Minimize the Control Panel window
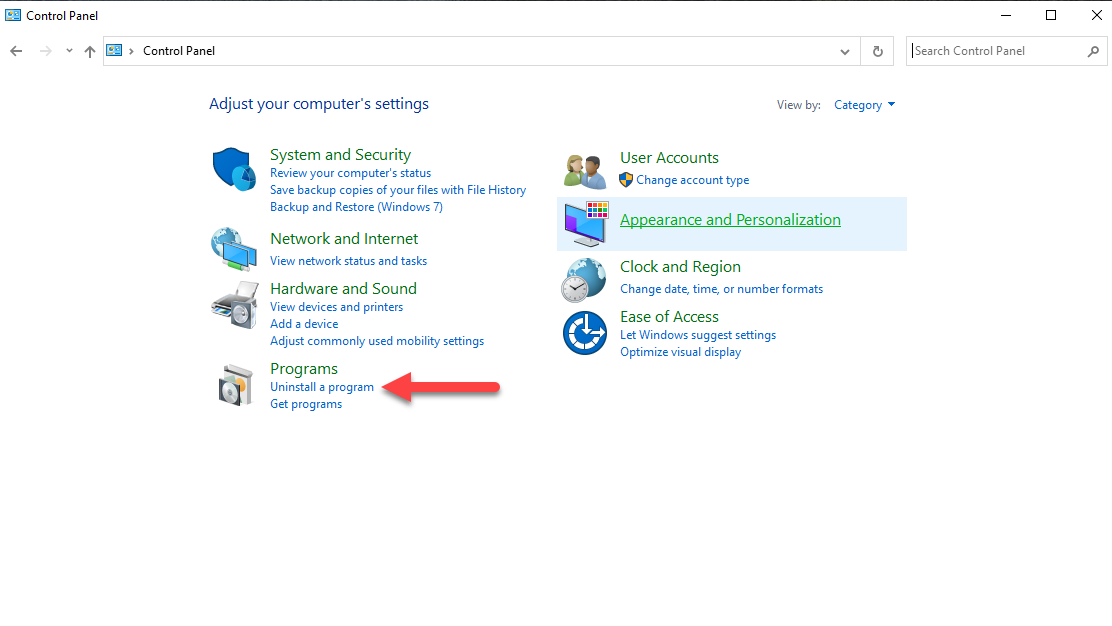The image size is (1112, 626). tap(1006, 15)
